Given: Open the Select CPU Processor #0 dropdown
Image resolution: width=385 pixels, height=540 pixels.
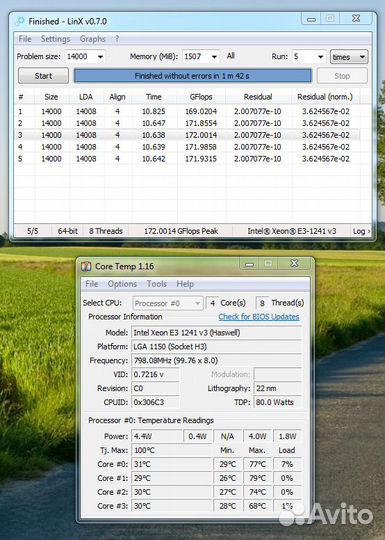Looking at the screenshot, I should point(168,303).
